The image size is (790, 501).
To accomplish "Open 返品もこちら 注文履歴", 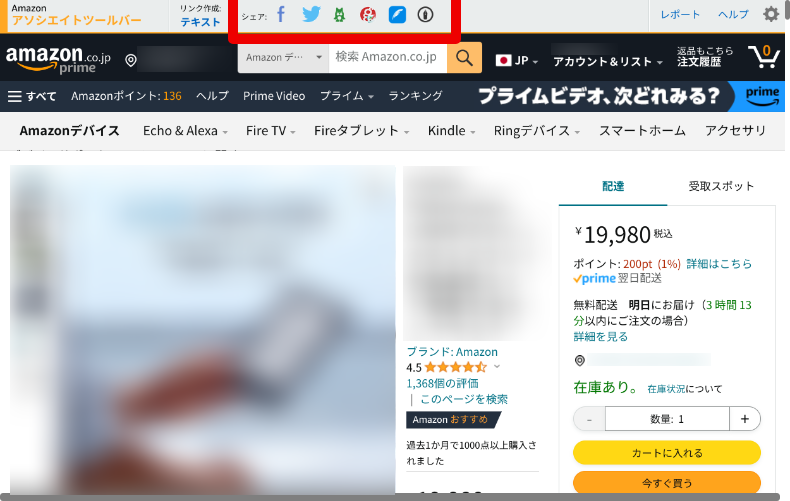I will tap(704, 56).
